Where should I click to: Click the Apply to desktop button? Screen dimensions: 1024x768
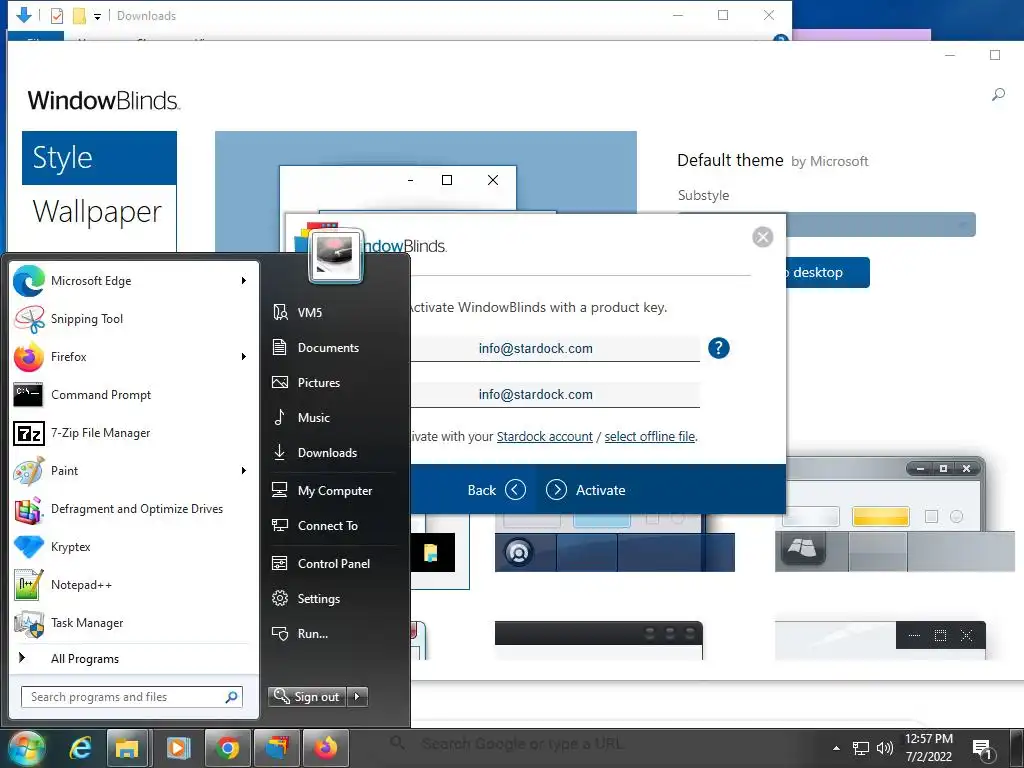coord(828,272)
